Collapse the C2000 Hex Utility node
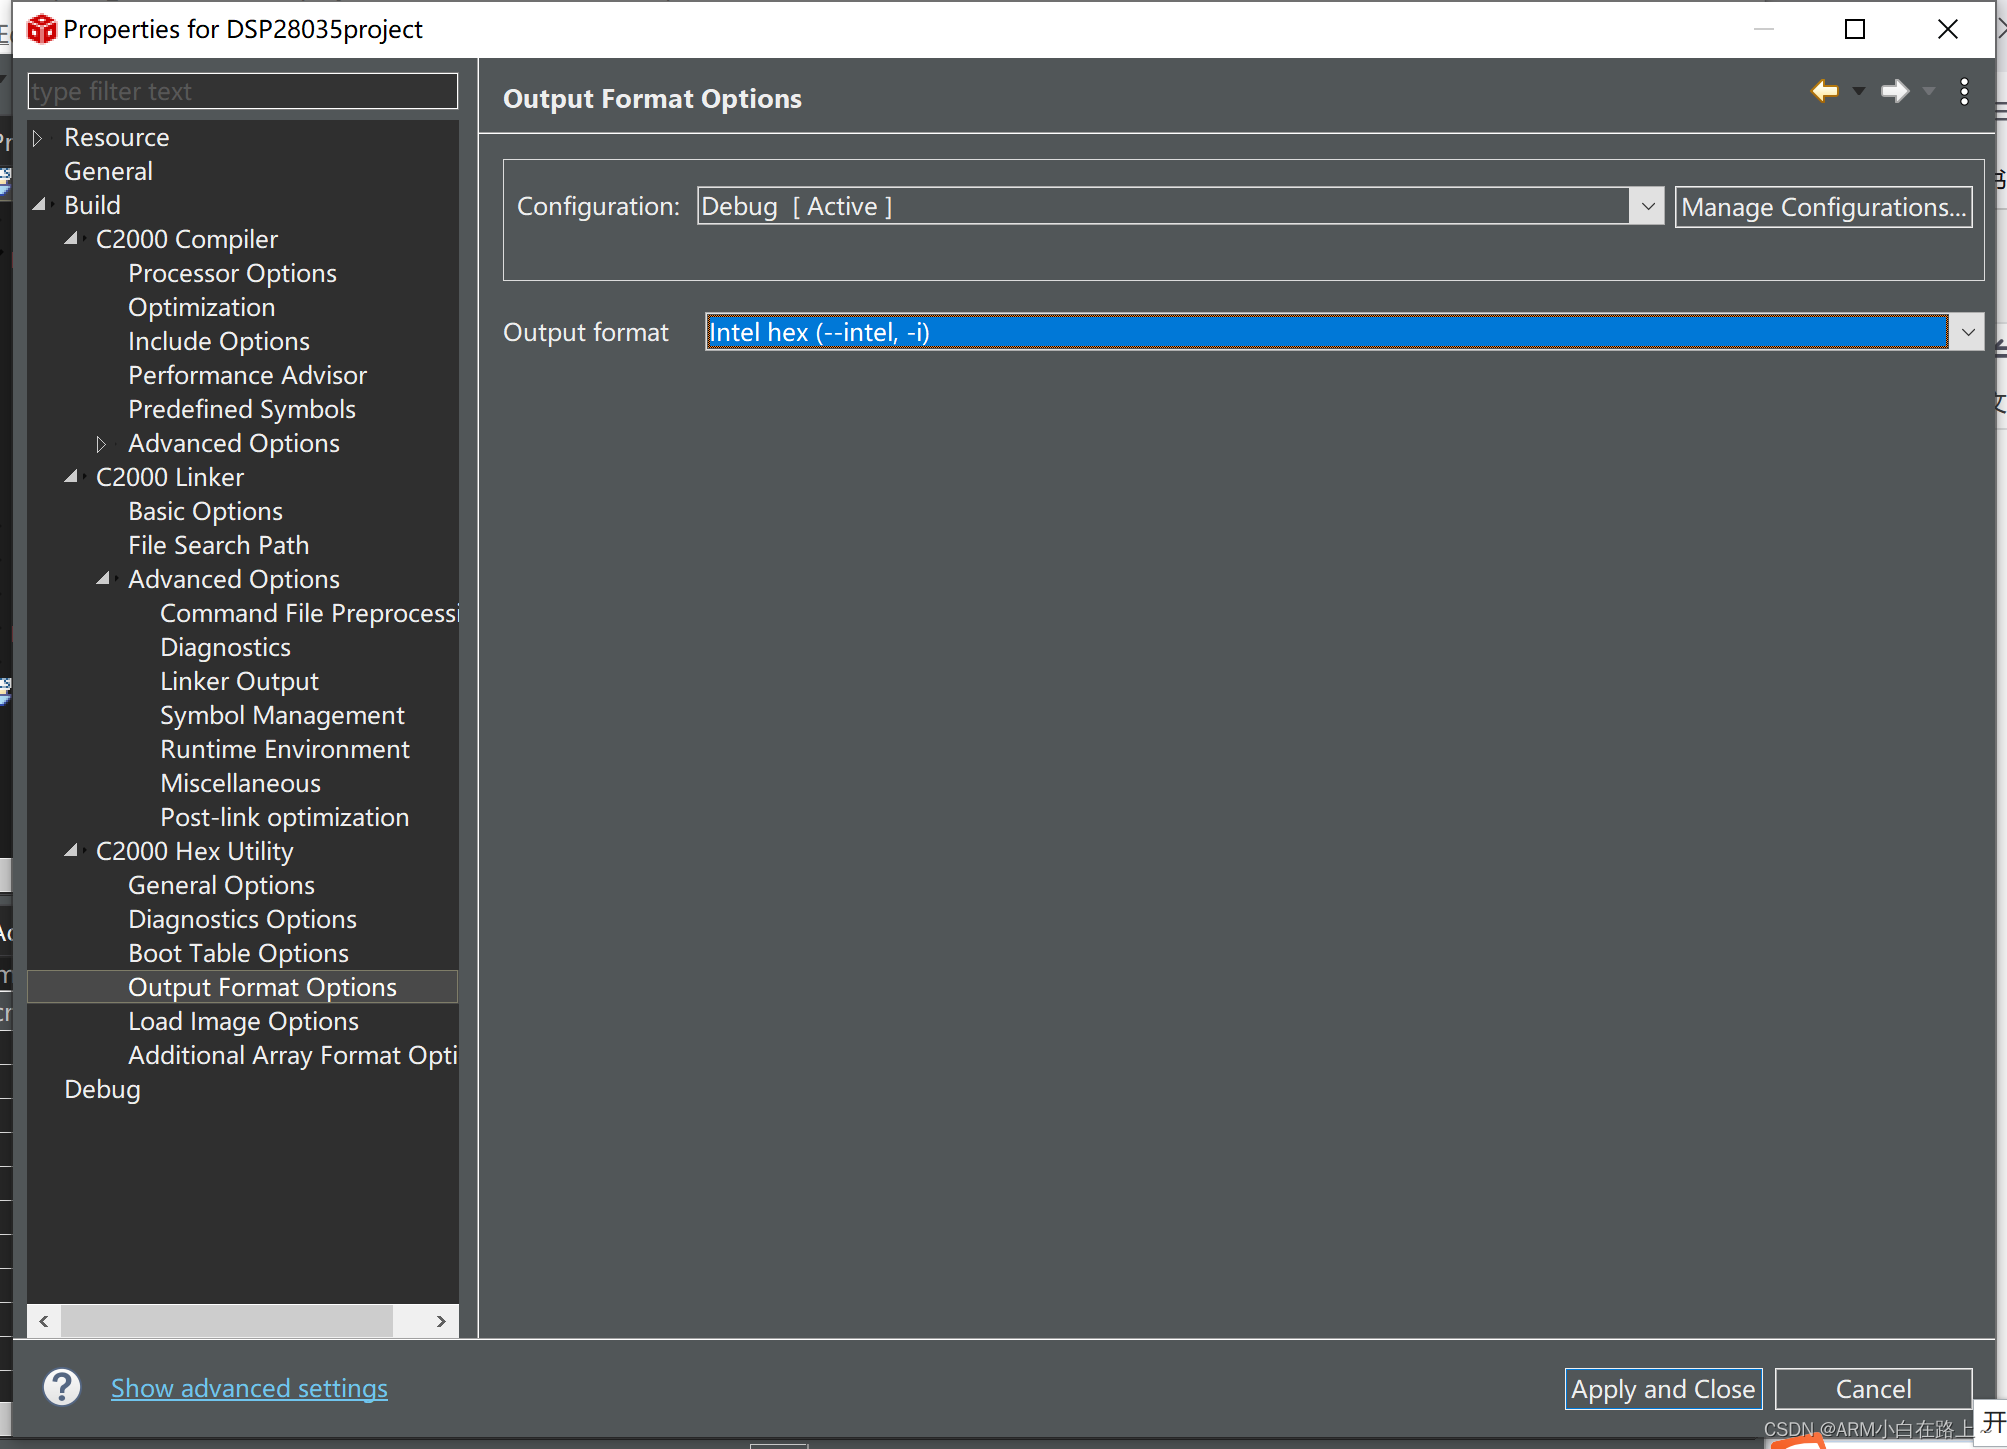Image resolution: width=2007 pixels, height=1449 pixels. pos(71,851)
